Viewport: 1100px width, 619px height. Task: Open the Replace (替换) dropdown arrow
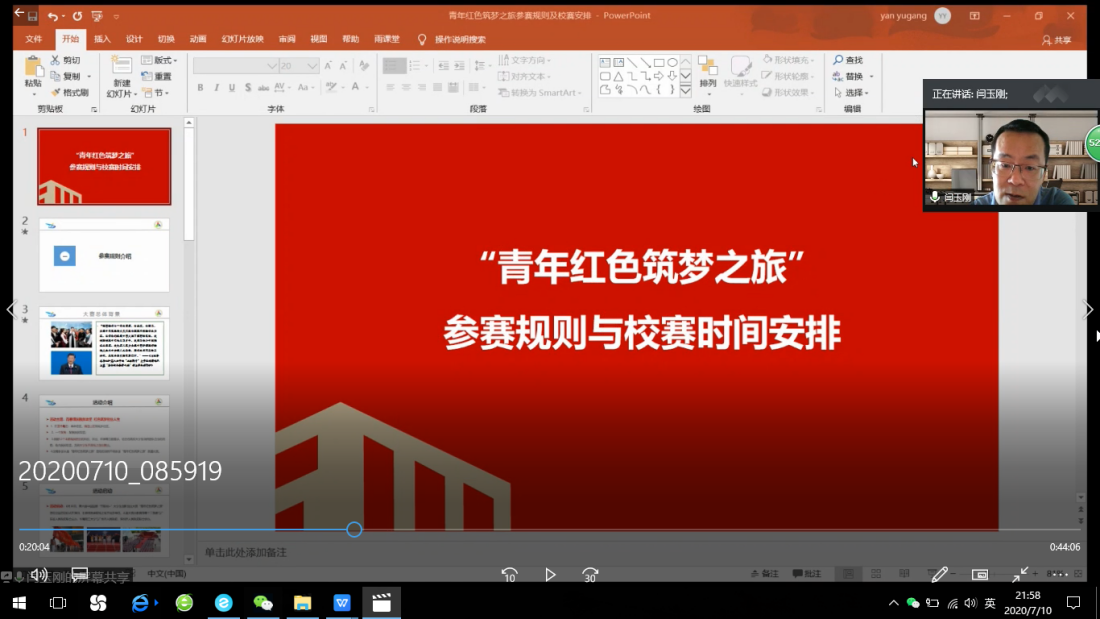tap(871, 76)
